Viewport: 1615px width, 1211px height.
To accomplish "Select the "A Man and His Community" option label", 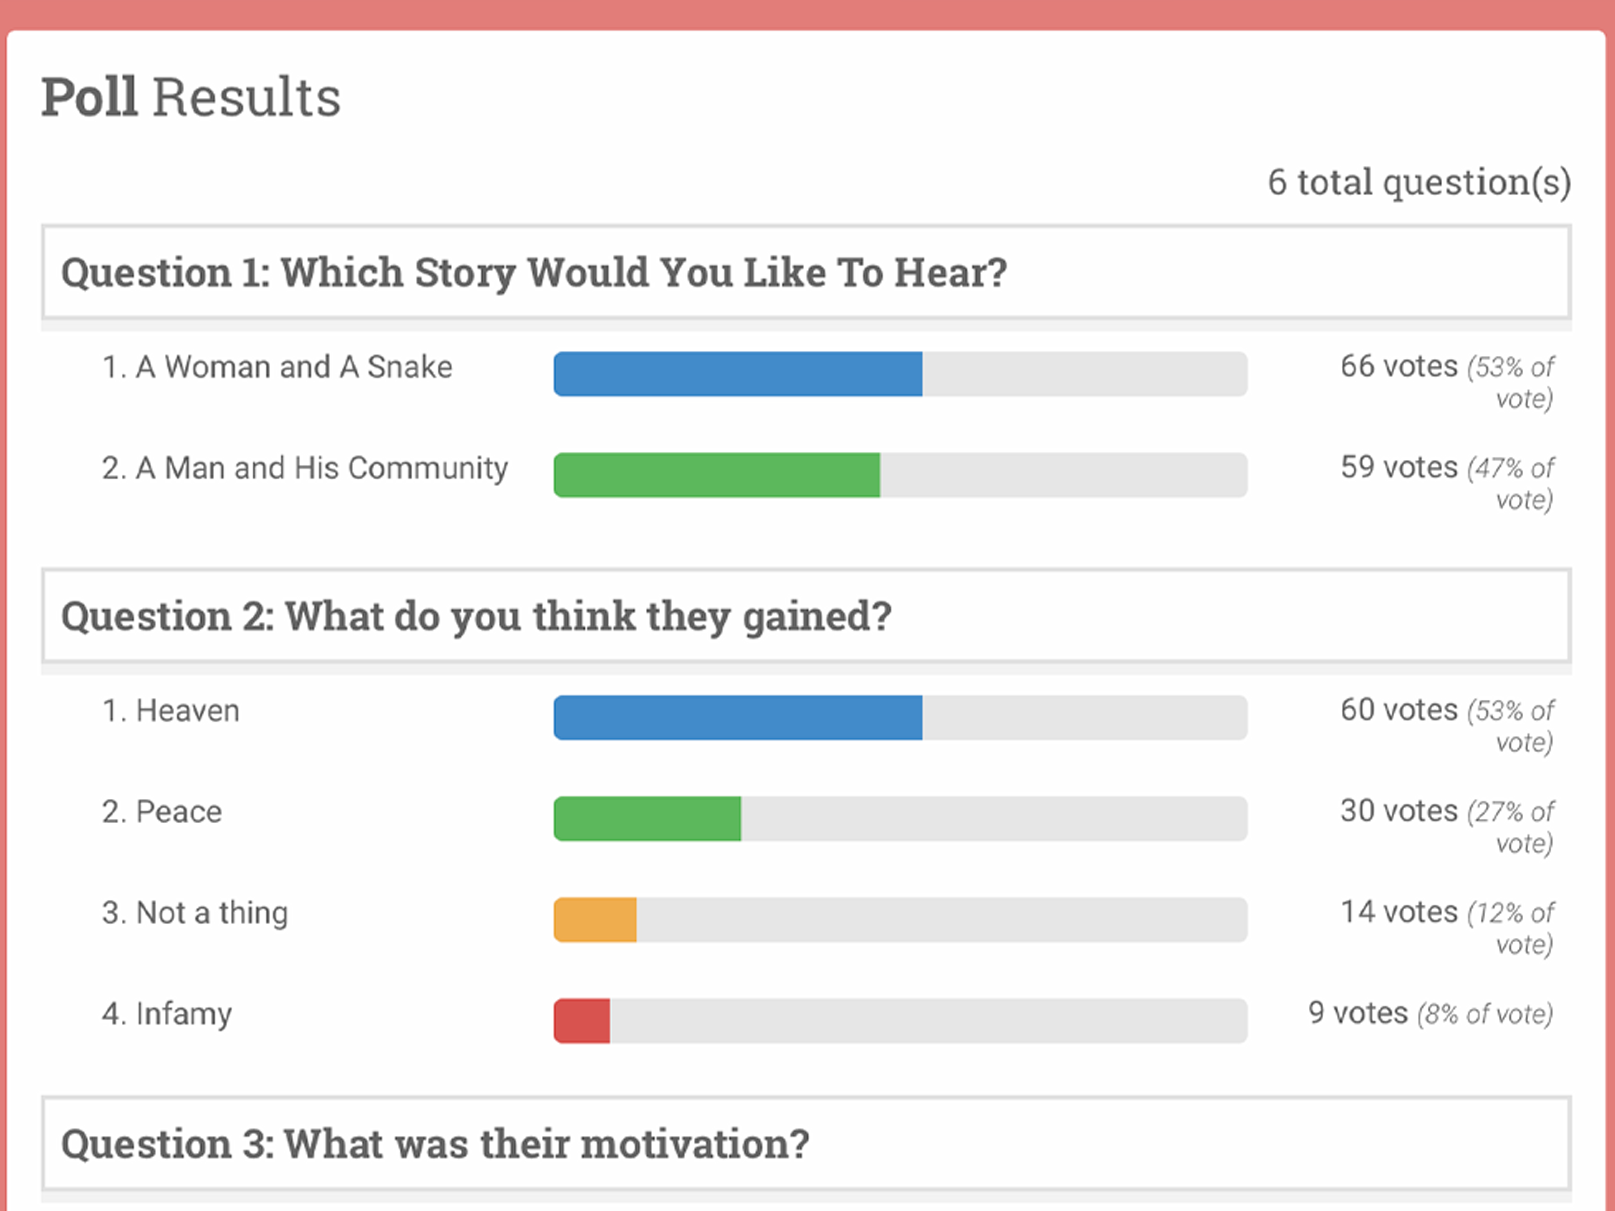I will pos(305,468).
